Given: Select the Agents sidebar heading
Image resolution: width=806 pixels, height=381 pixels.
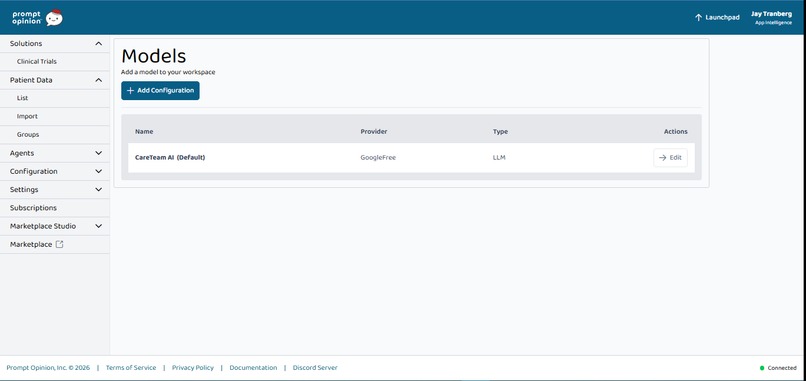Looking at the screenshot, I should (22, 153).
